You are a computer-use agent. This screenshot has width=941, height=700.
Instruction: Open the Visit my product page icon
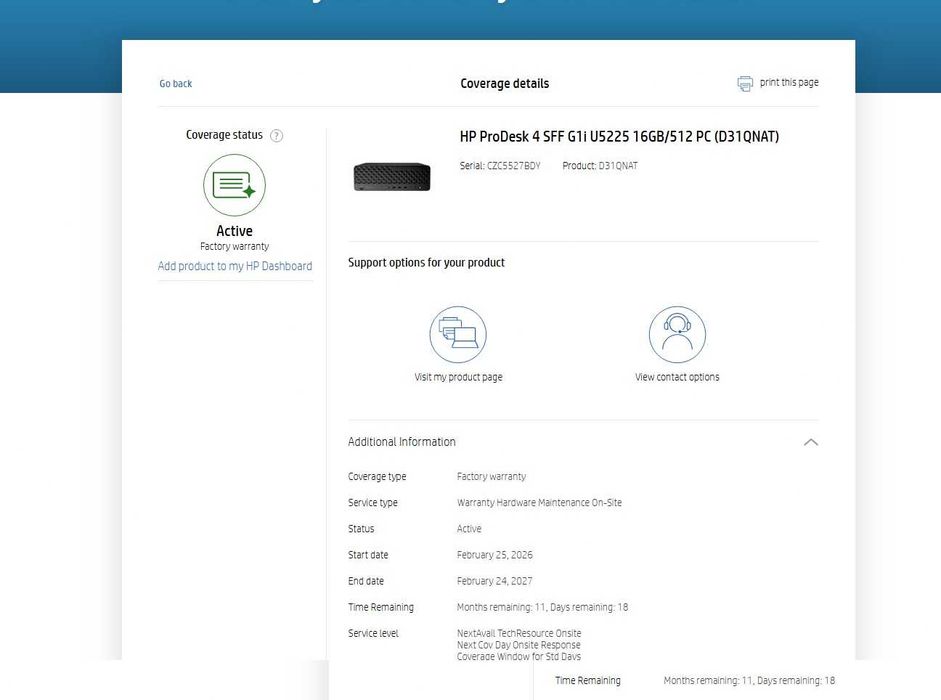coord(458,334)
